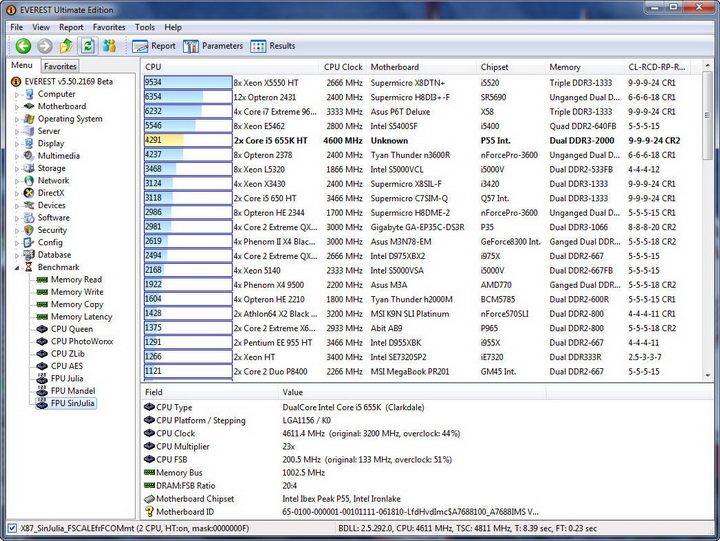This screenshot has width=720, height=541.
Task: Select the Devices tree icon
Action: coord(29,205)
